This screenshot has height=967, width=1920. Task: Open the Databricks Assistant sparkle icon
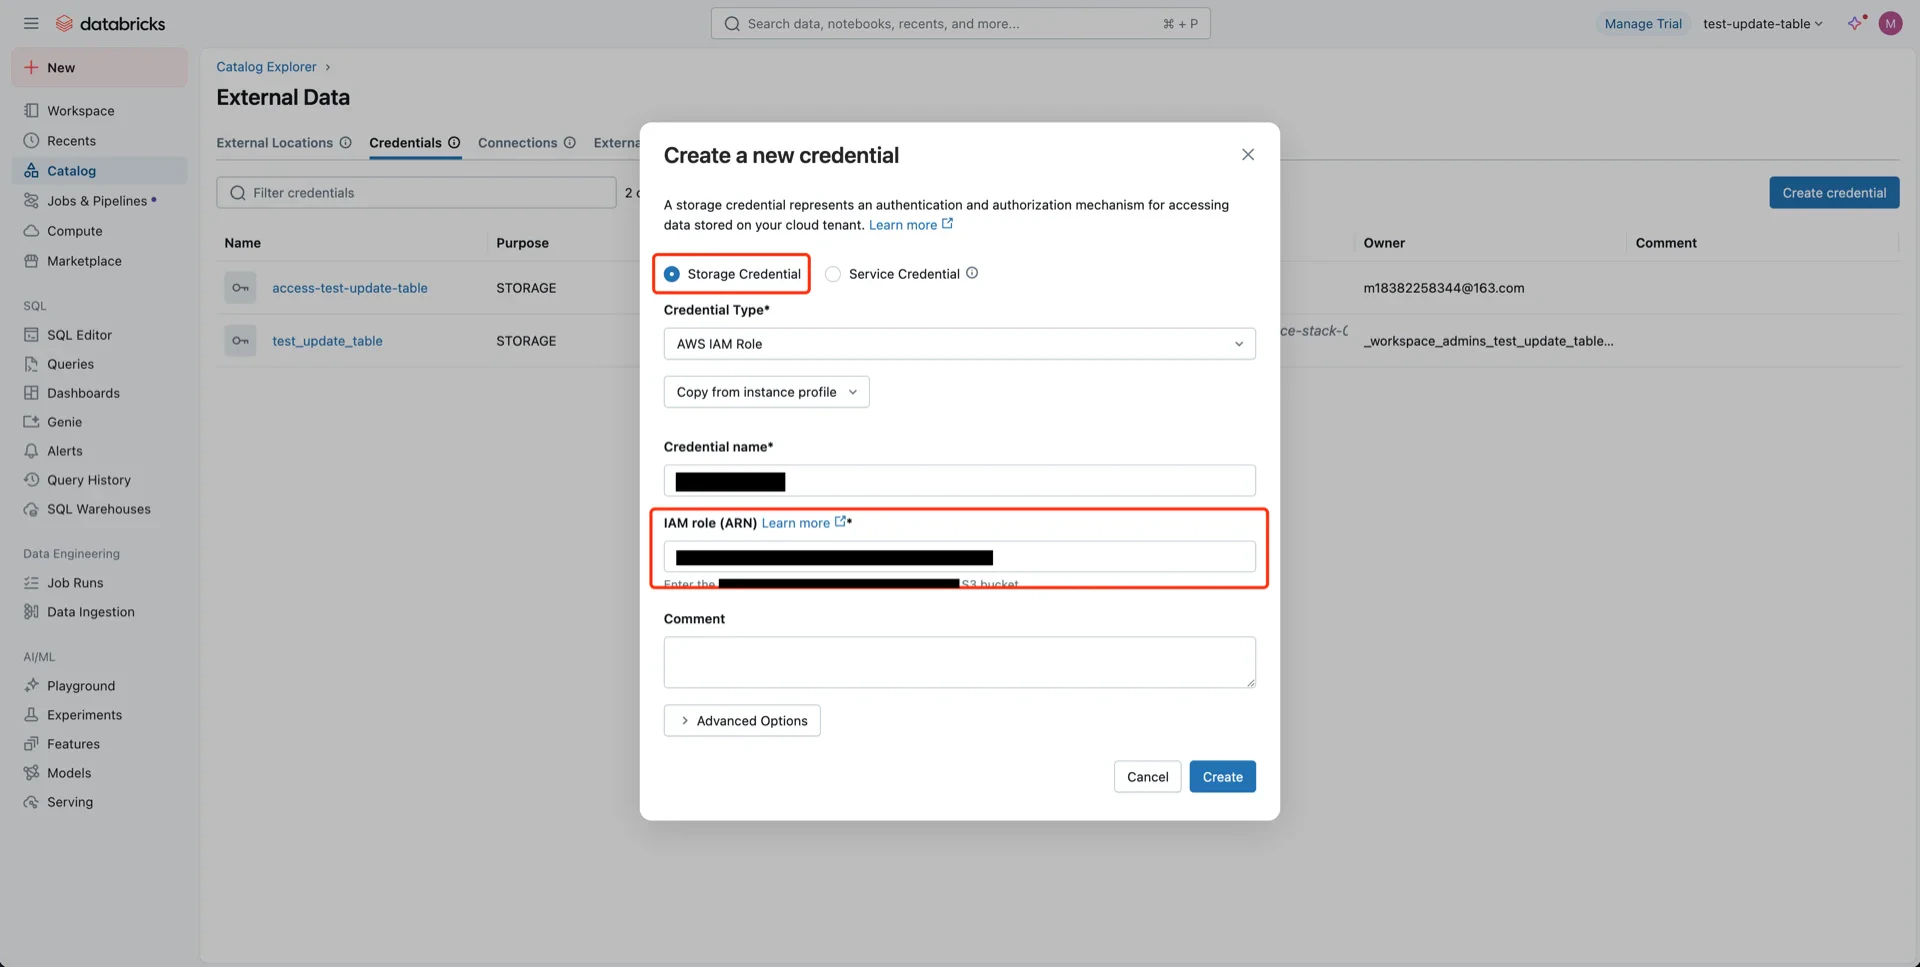[1856, 23]
